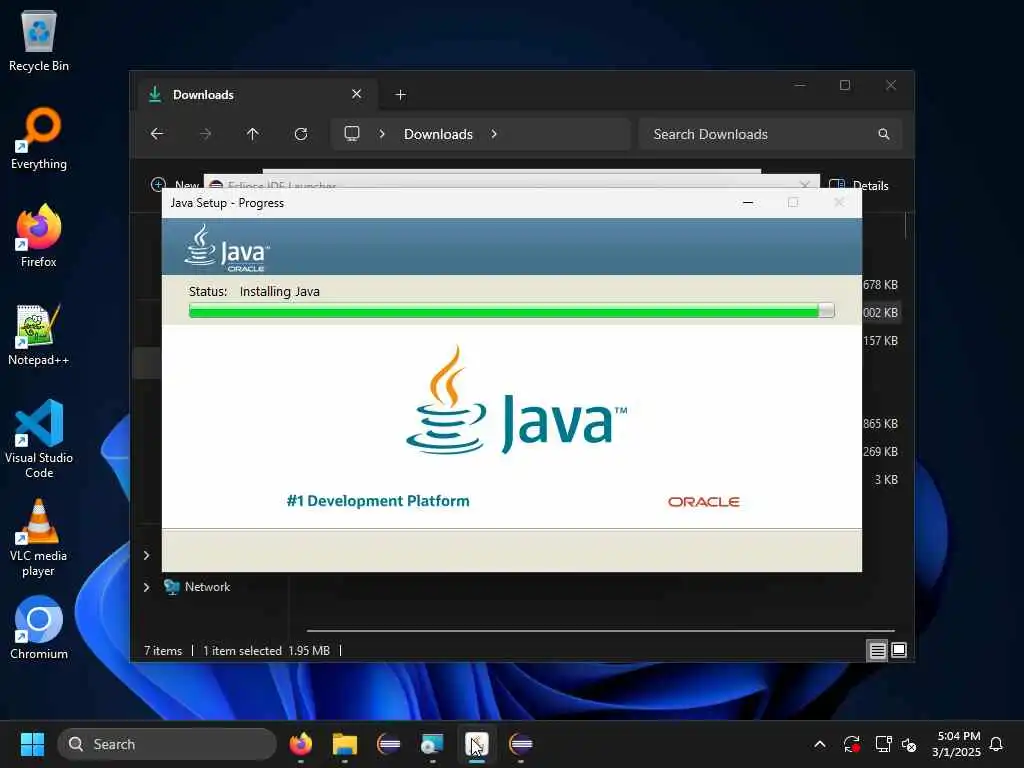Click the "865 KB" file size cell

pyautogui.click(x=880, y=424)
